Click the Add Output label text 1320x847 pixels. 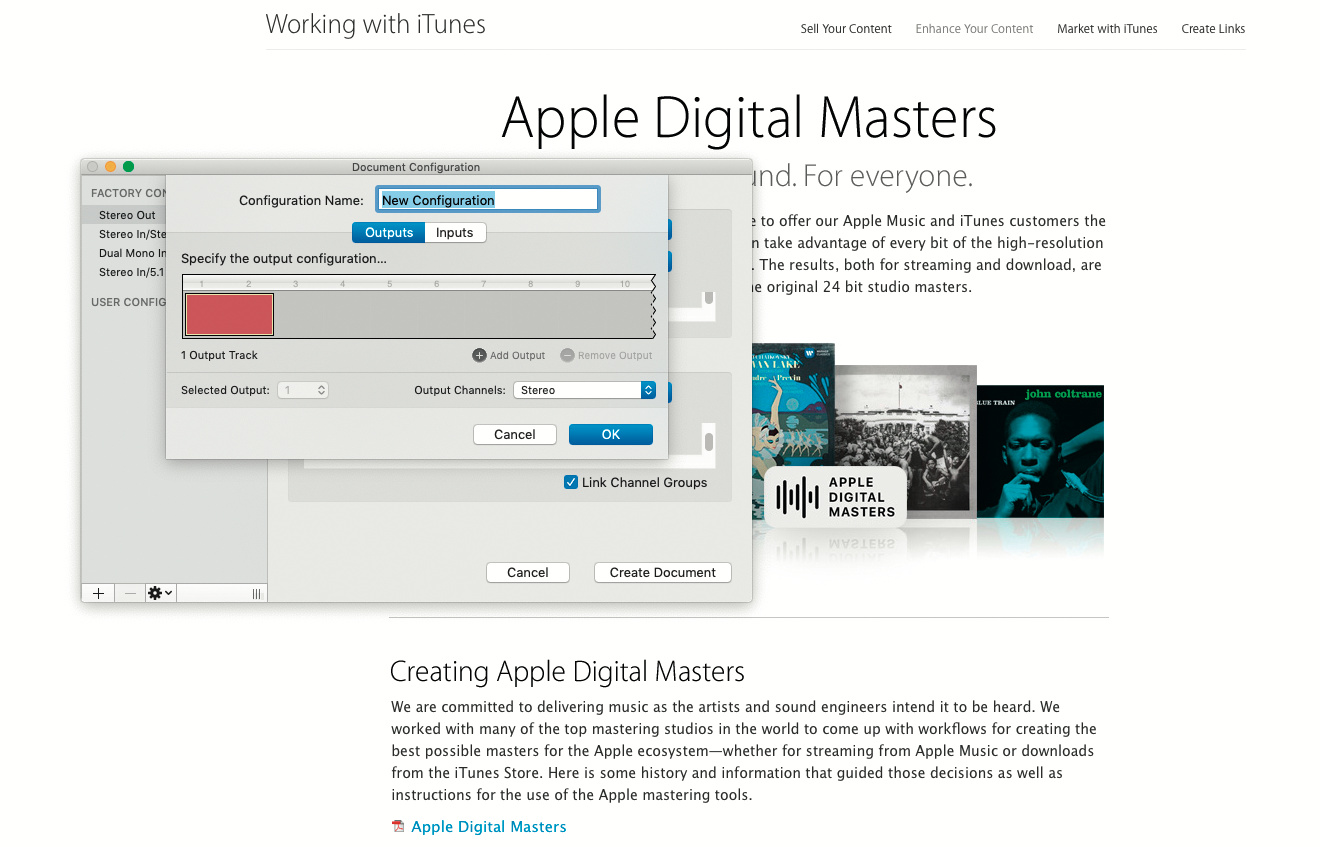coord(518,355)
